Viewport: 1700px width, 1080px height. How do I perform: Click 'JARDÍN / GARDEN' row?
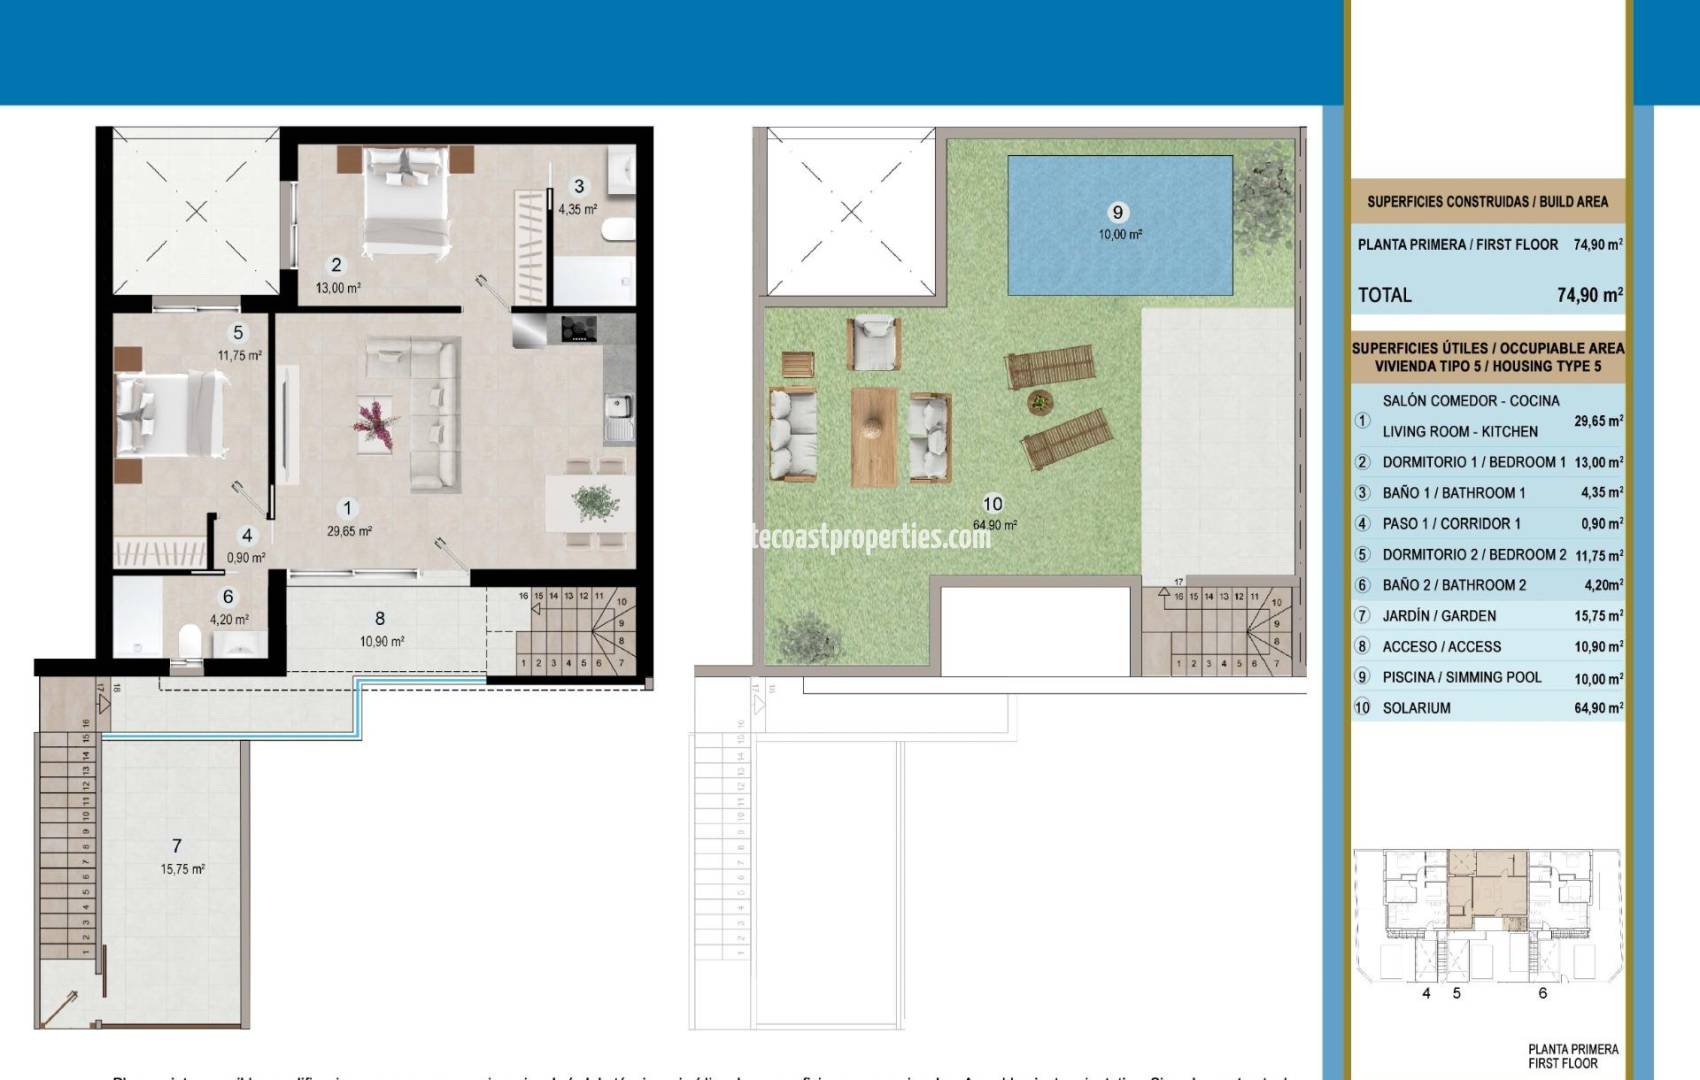click(x=1488, y=616)
